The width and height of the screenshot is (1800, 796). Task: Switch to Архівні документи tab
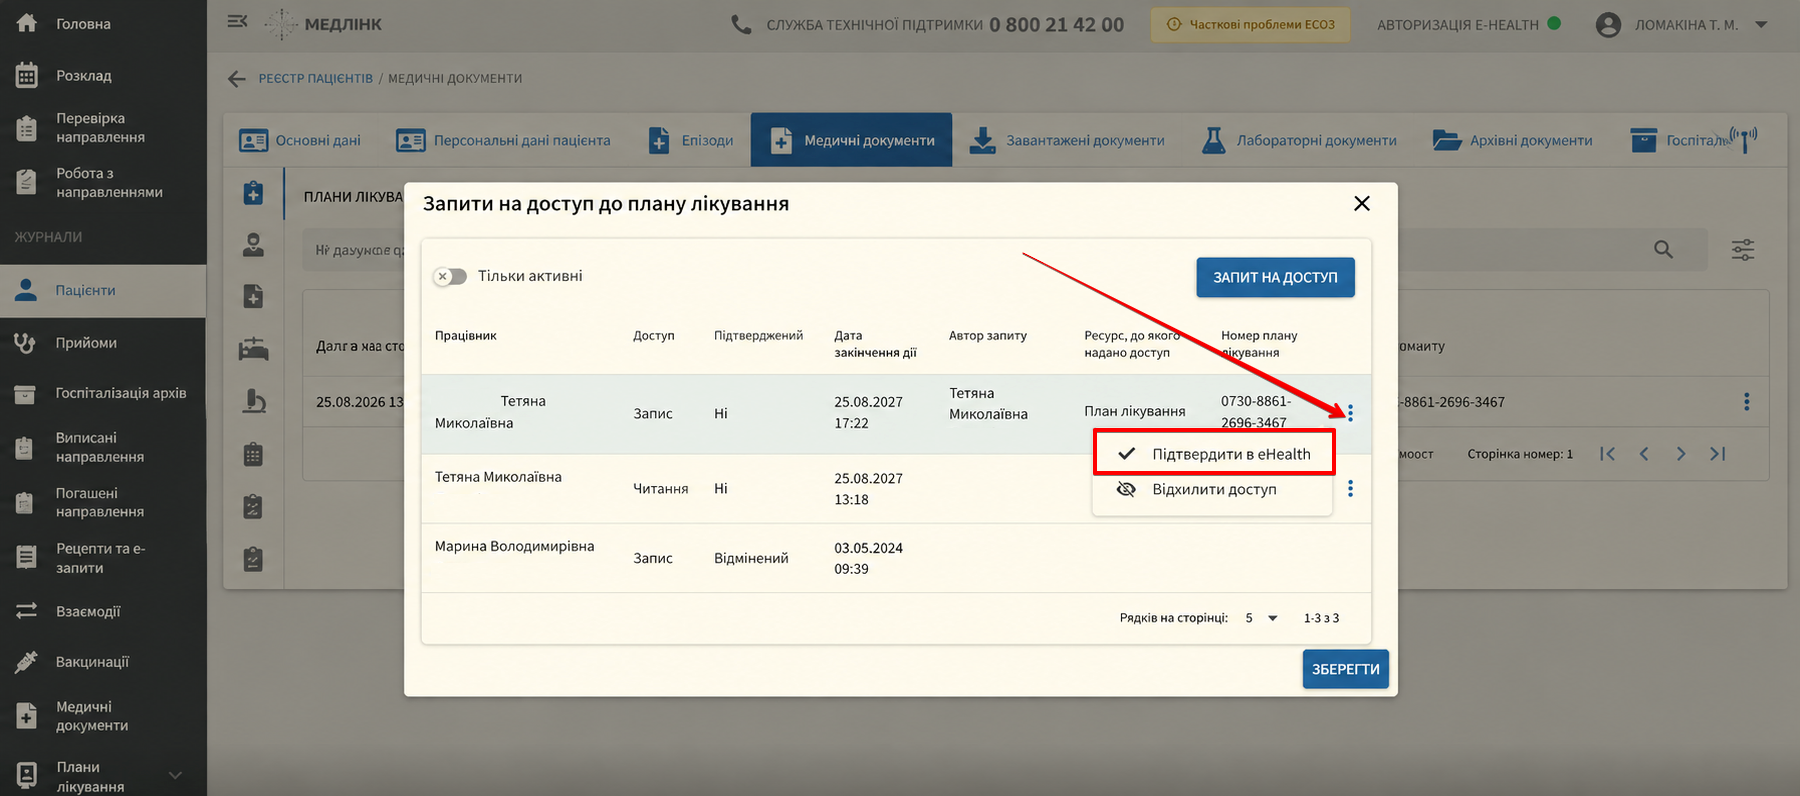point(1512,141)
